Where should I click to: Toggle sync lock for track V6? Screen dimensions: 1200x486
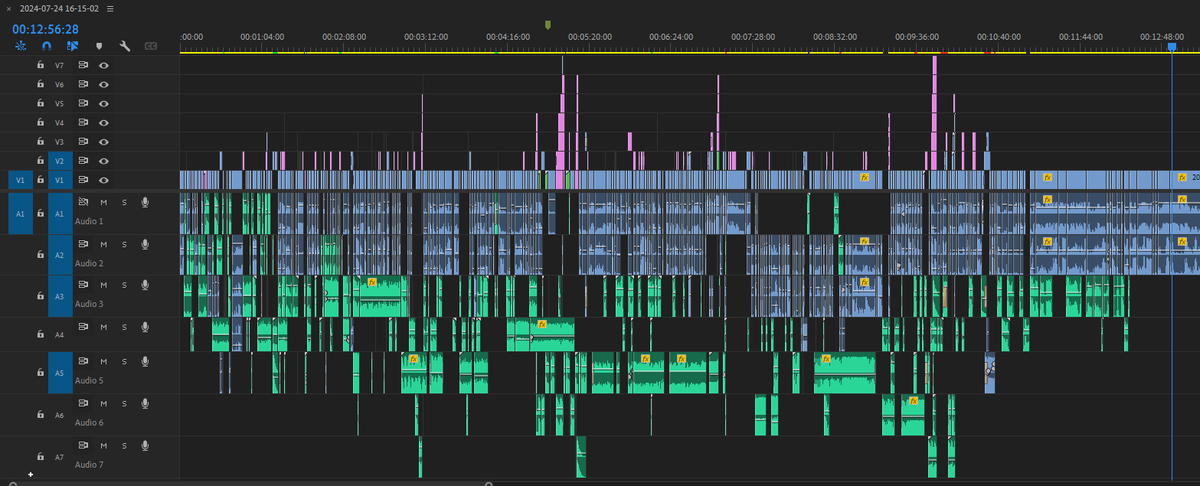84,84
